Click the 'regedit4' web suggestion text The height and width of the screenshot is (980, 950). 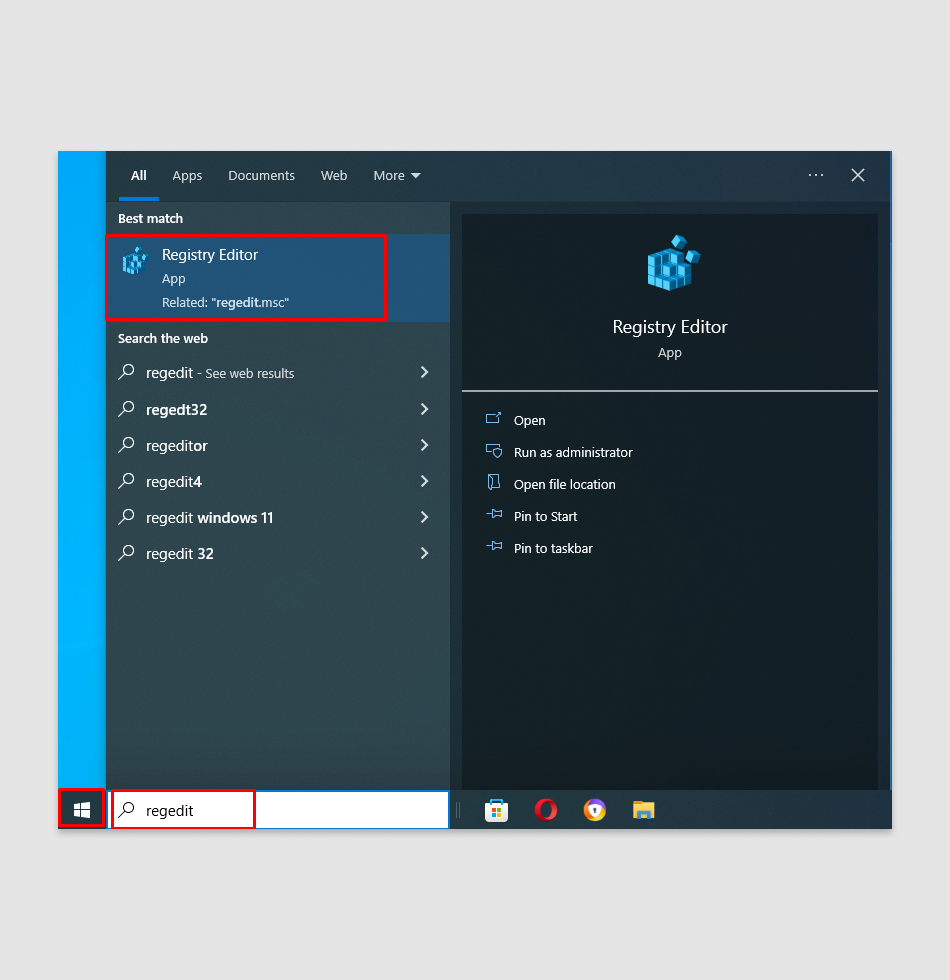[x=174, y=482]
